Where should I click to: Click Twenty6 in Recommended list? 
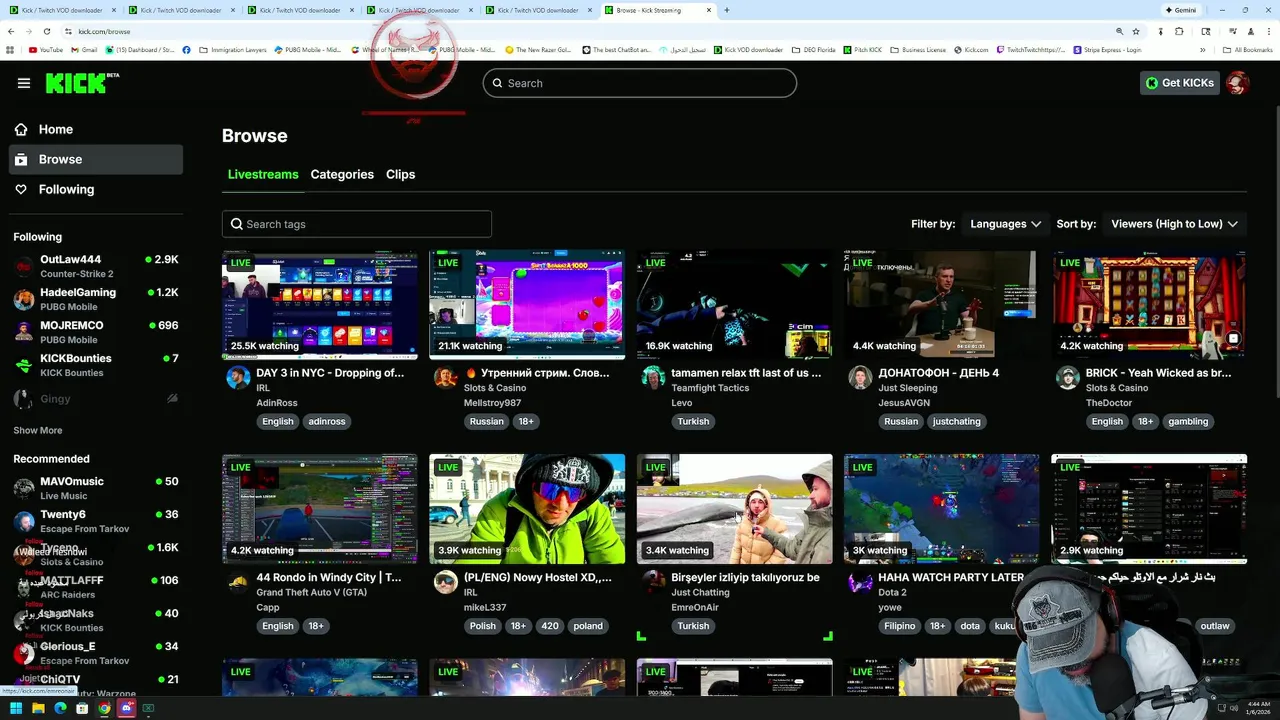(x=96, y=521)
